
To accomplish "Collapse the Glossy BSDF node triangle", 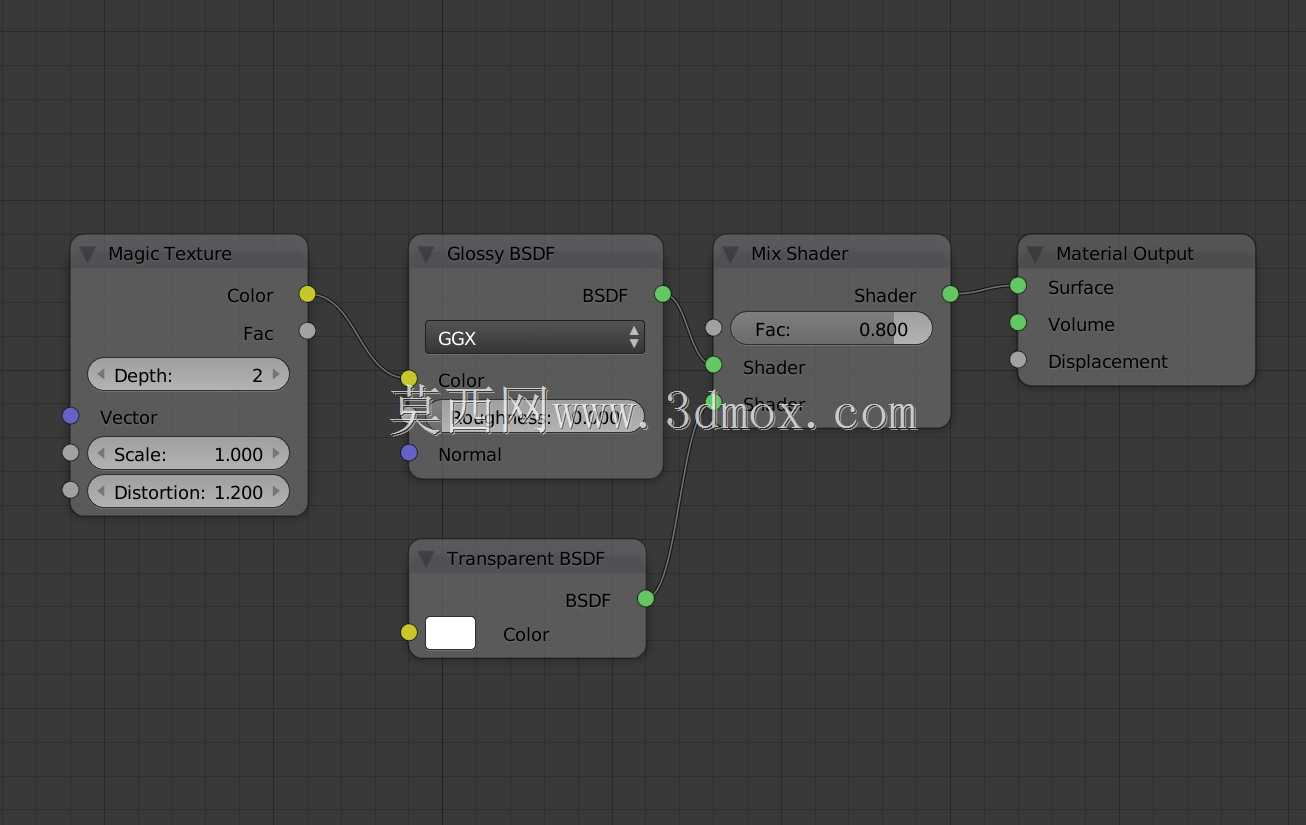I will click(x=427, y=254).
